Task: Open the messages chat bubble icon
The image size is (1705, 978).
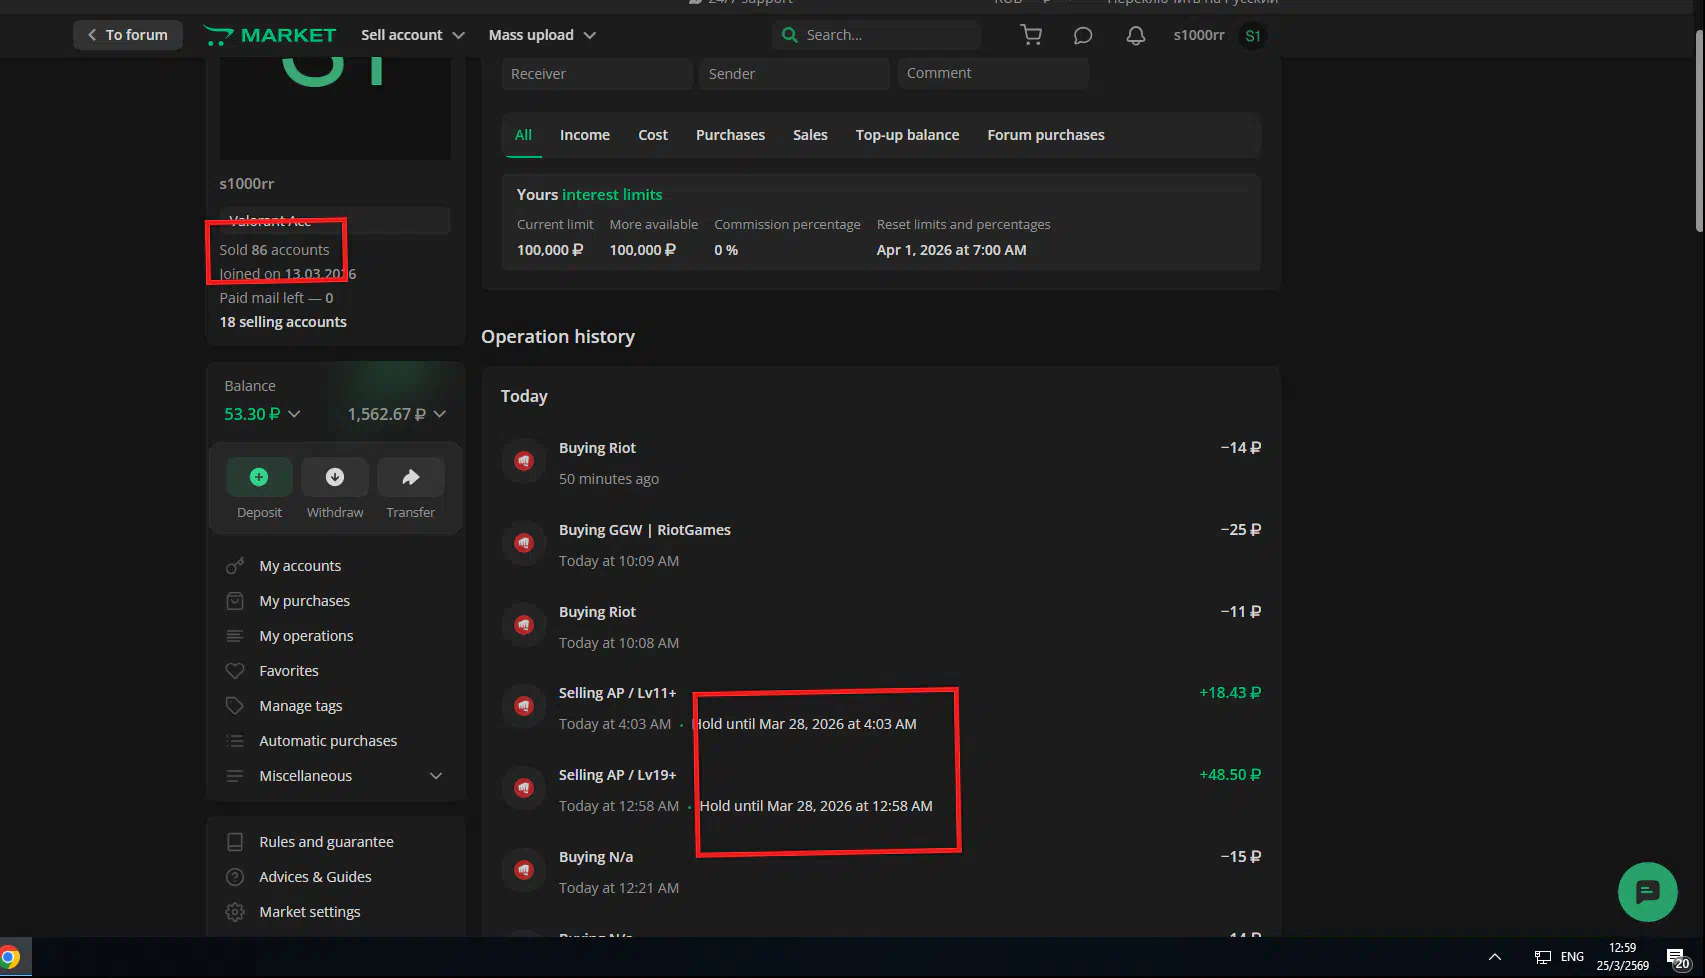Action: click(x=1083, y=35)
